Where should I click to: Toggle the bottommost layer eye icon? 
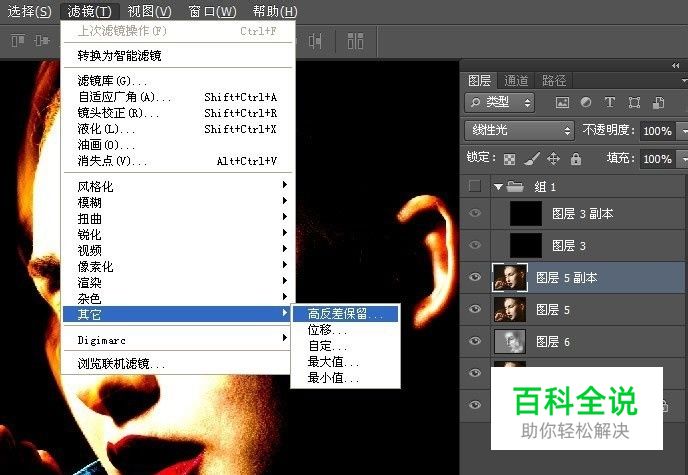475,405
